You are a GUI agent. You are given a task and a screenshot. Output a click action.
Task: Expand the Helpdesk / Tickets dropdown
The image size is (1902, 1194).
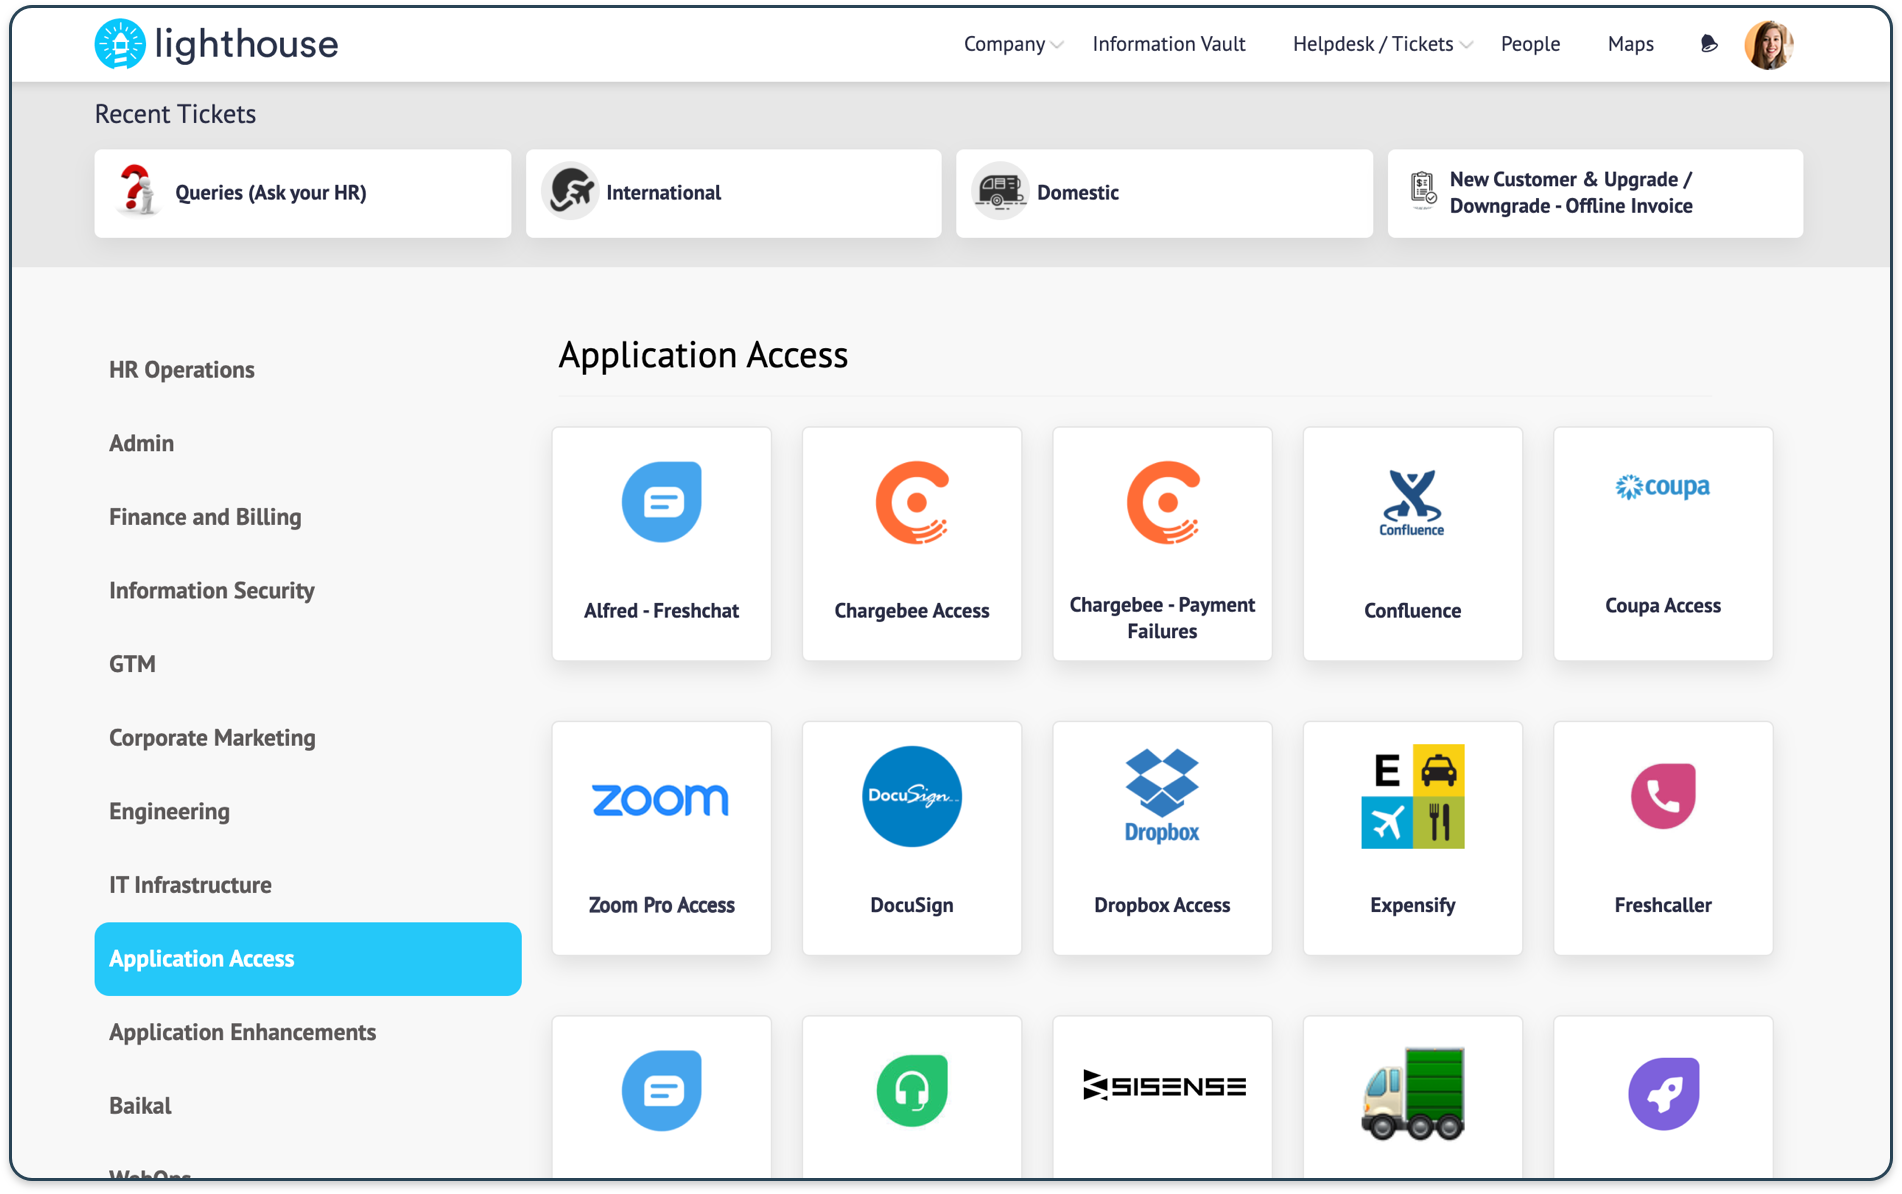tap(1381, 44)
